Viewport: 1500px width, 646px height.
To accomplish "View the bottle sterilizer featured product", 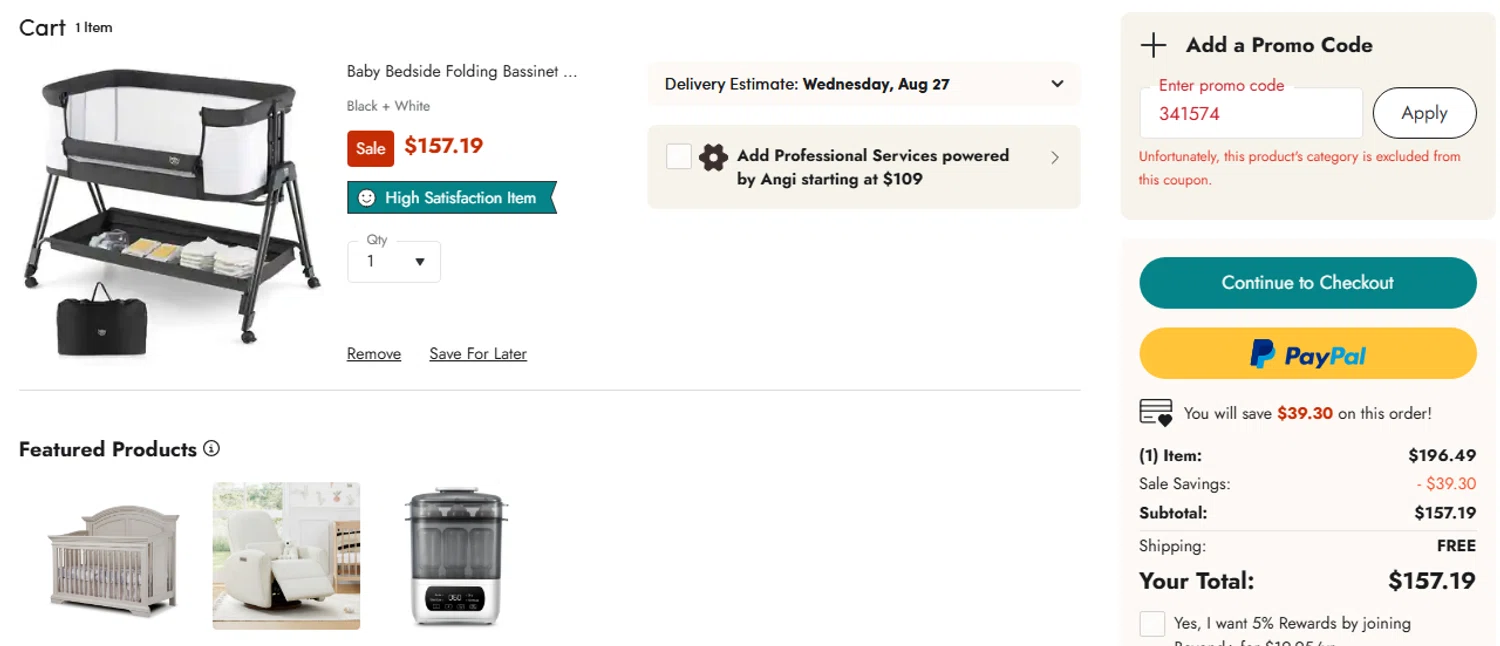I will click(x=456, y=556).
